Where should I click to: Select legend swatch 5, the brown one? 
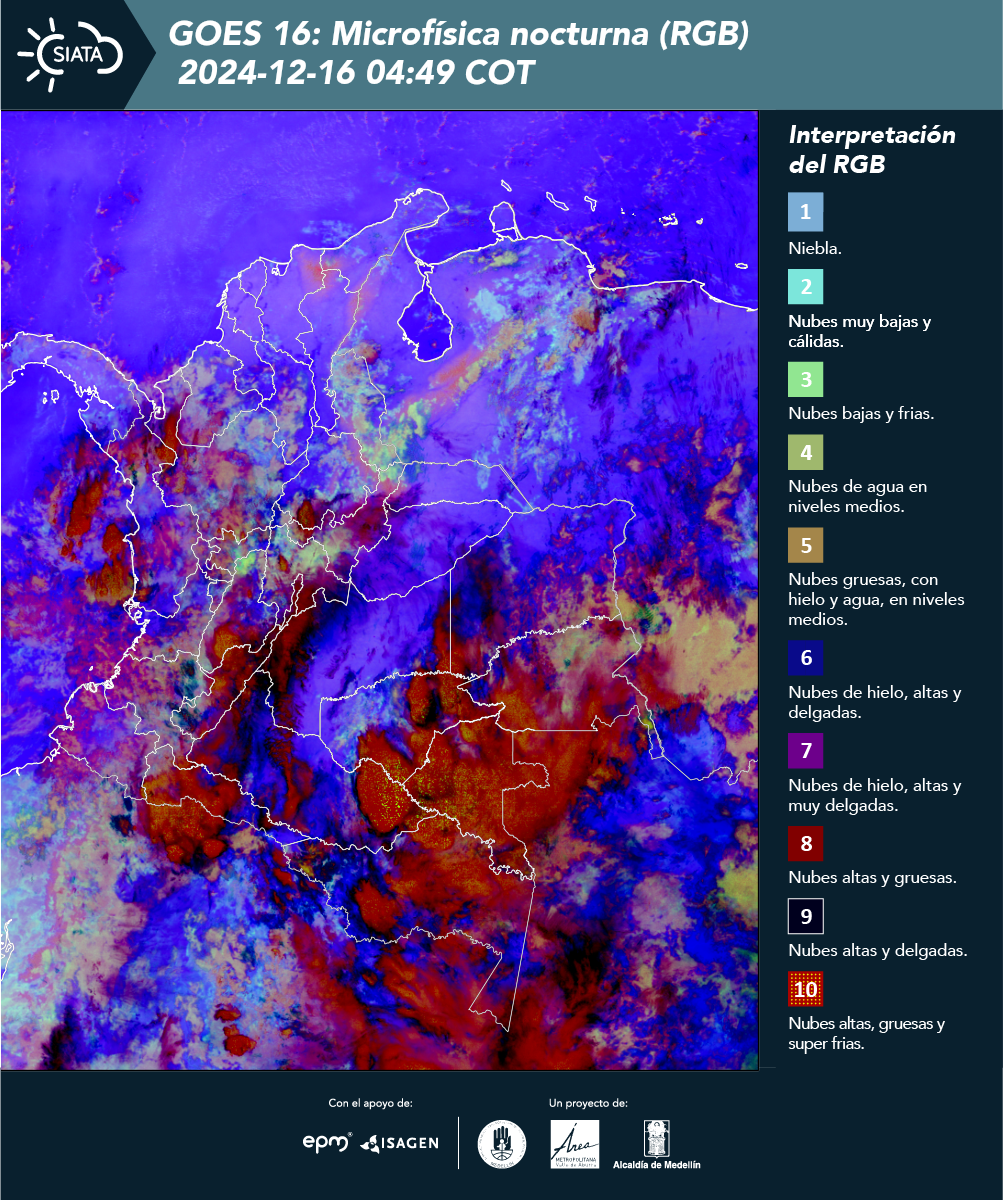pyautogui.click(x=805, y=547)
